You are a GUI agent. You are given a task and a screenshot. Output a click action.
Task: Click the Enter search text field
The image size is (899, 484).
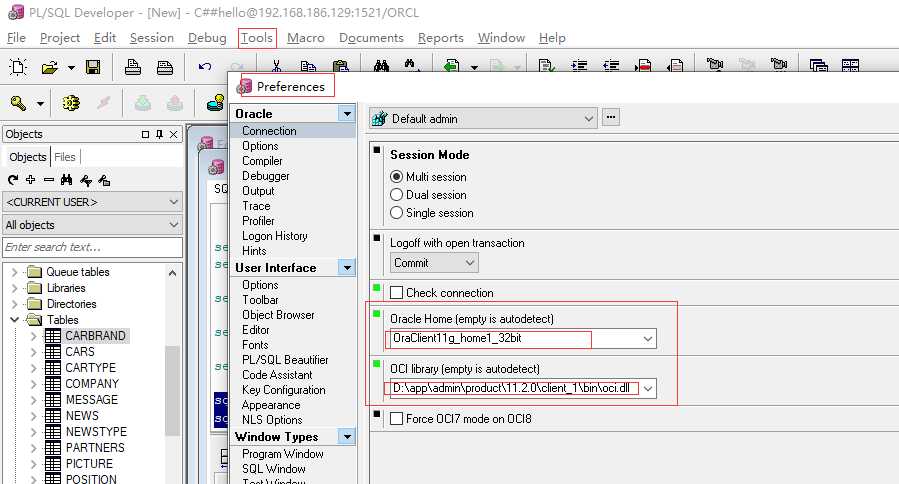pyautogui.click(x=92, y=247)
